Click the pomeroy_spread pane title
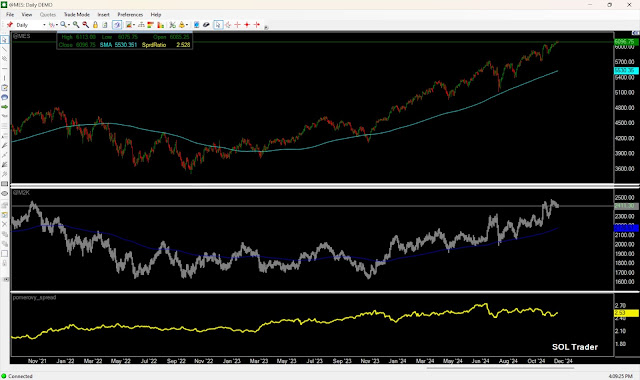The image size is (640, 380). pos(34,298)
